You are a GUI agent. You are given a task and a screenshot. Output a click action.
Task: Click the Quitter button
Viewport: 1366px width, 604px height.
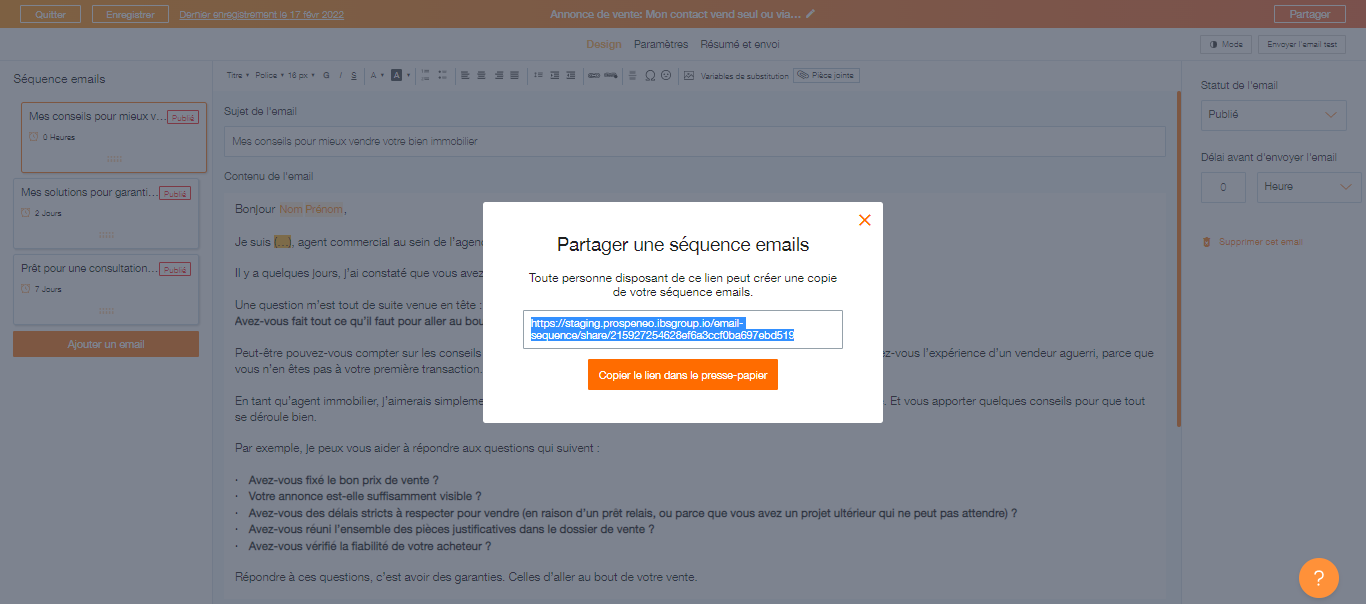pos(50,14)
